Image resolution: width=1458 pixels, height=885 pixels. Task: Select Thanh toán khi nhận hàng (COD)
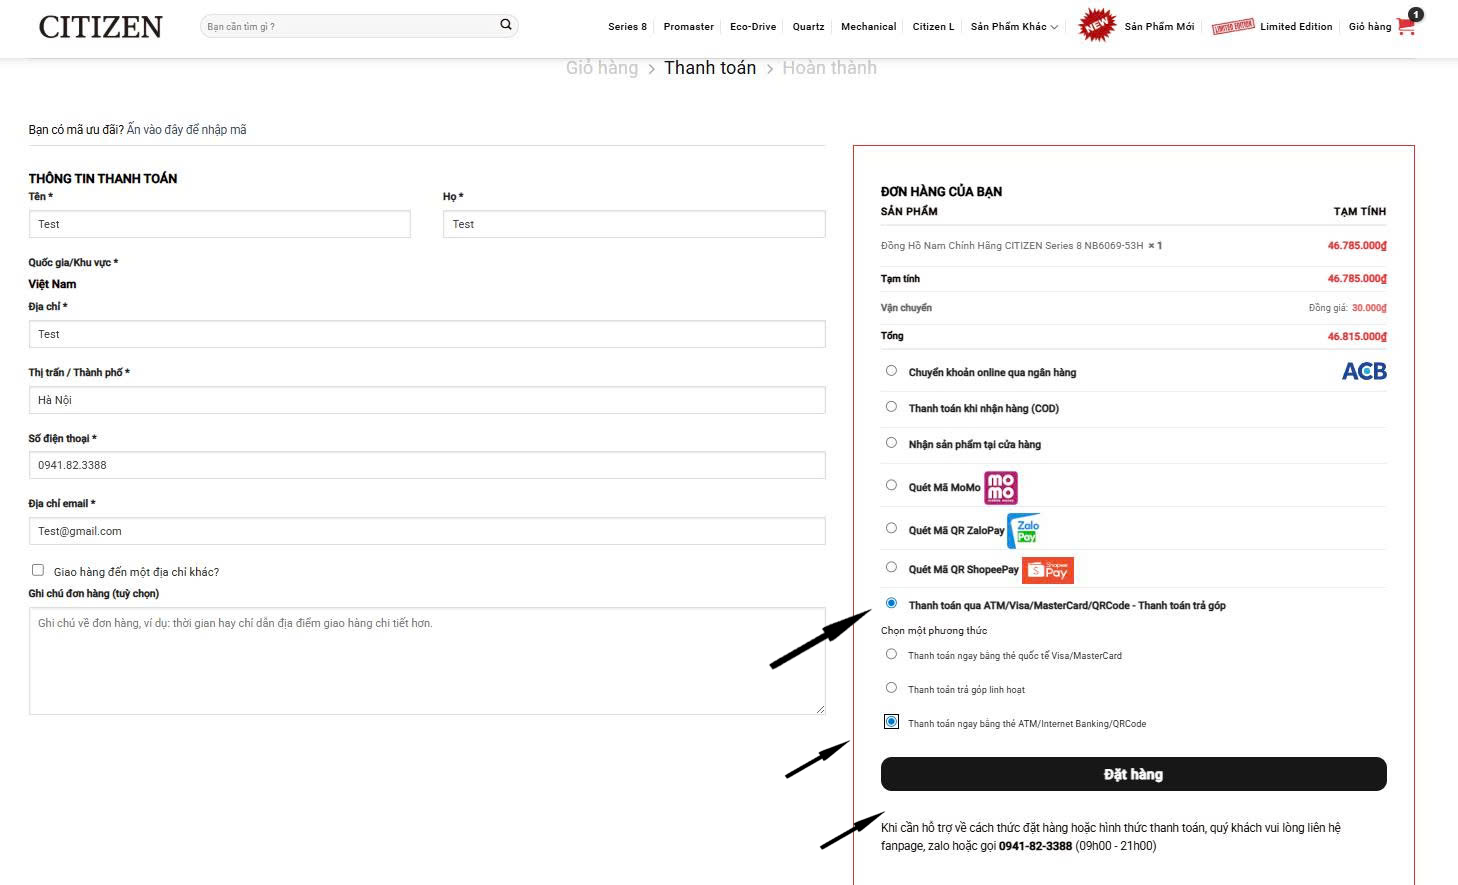point(891,407)
